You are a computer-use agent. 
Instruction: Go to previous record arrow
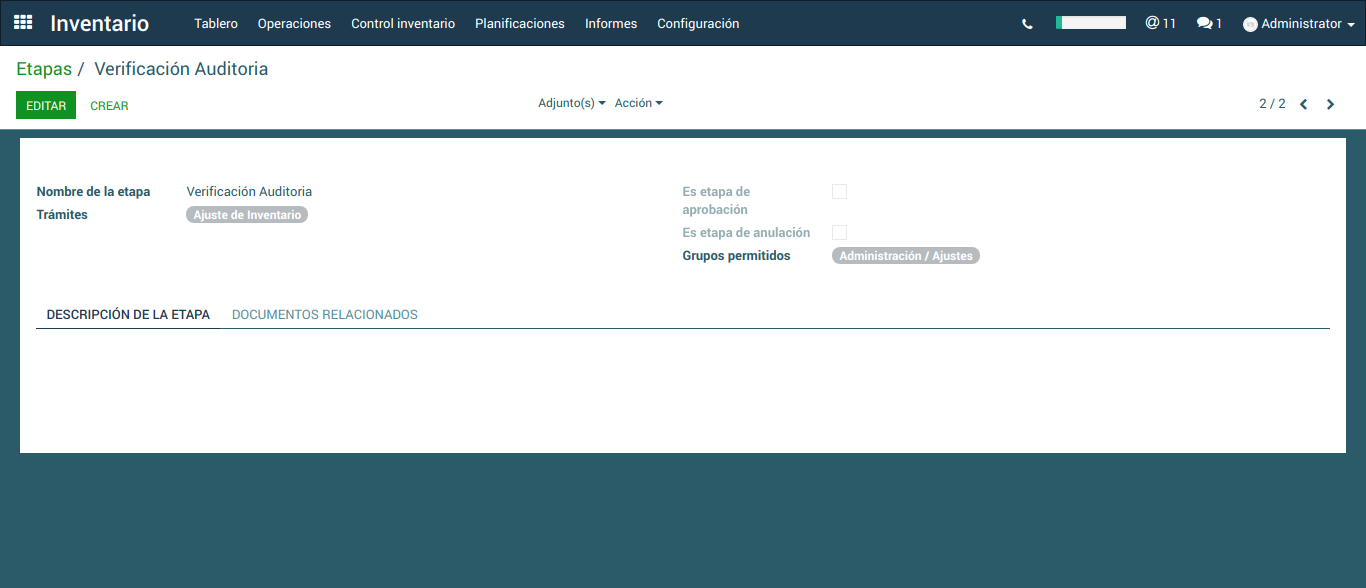click(1304, 104)
